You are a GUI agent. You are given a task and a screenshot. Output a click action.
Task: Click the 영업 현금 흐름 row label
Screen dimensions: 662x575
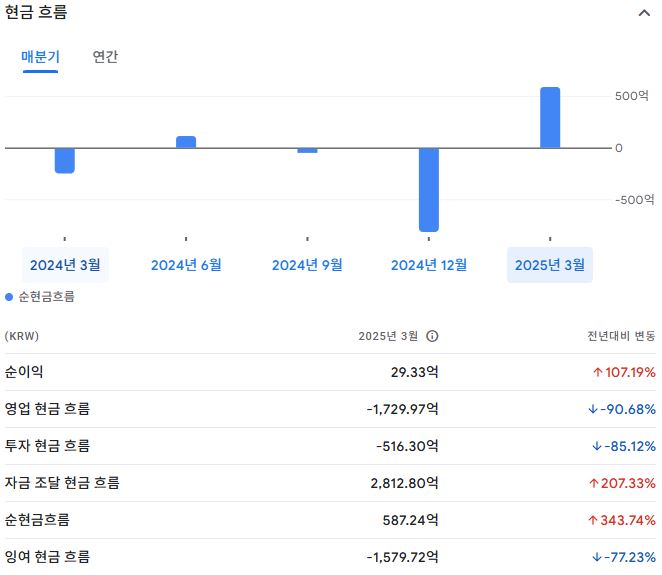click(47, 409)
